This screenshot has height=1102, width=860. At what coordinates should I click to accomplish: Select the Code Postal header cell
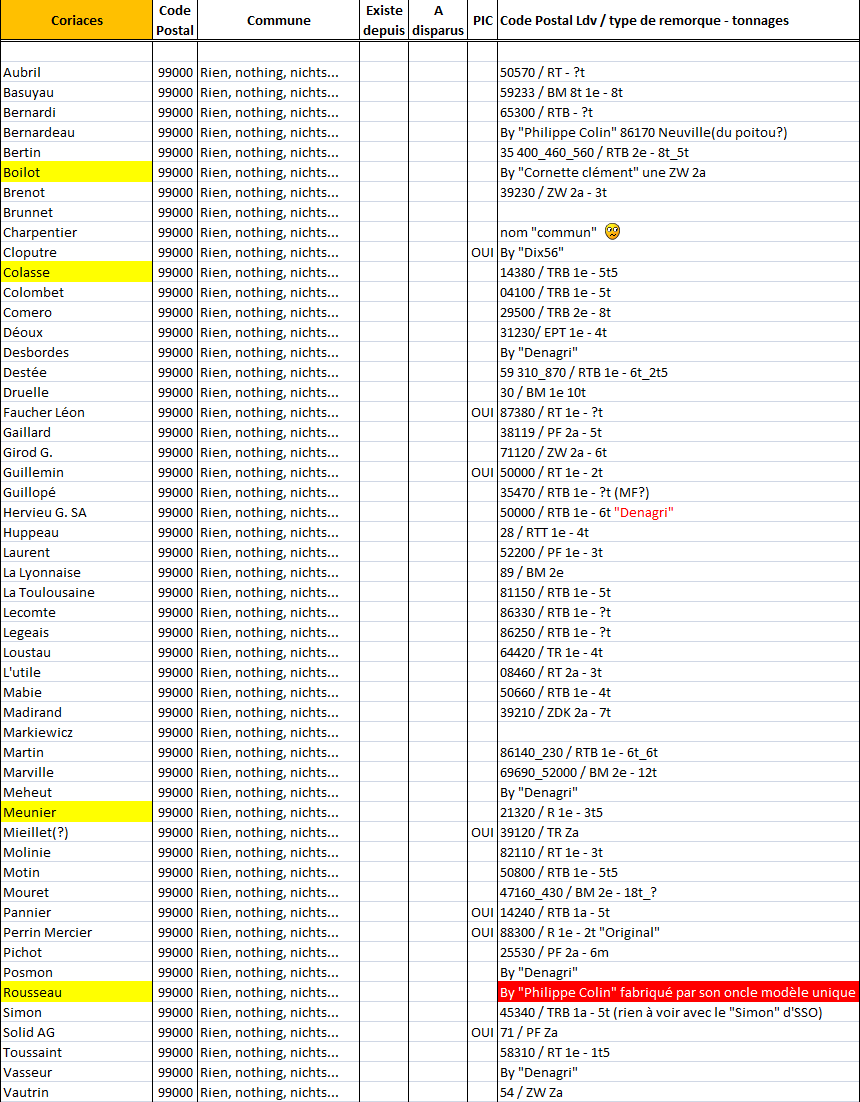(x=175, y=20)
